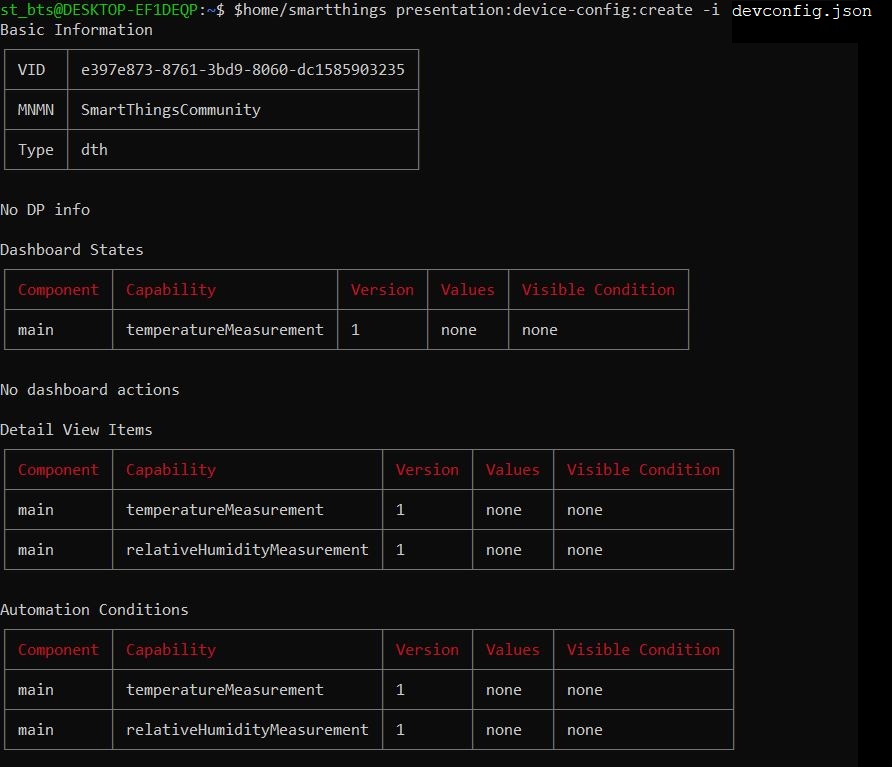The width and height of the screenshot is (892, 767).
Task: Click Visible Condition header in Automation Conditions
Action: click(x=643, y=649)
